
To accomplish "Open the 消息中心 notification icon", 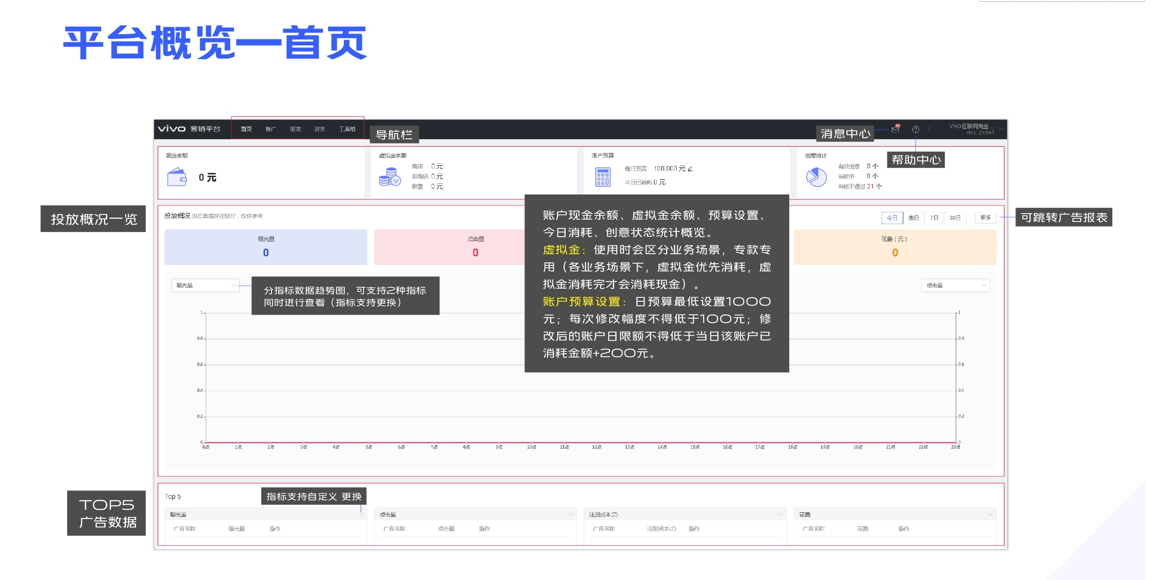I will 894,131.
